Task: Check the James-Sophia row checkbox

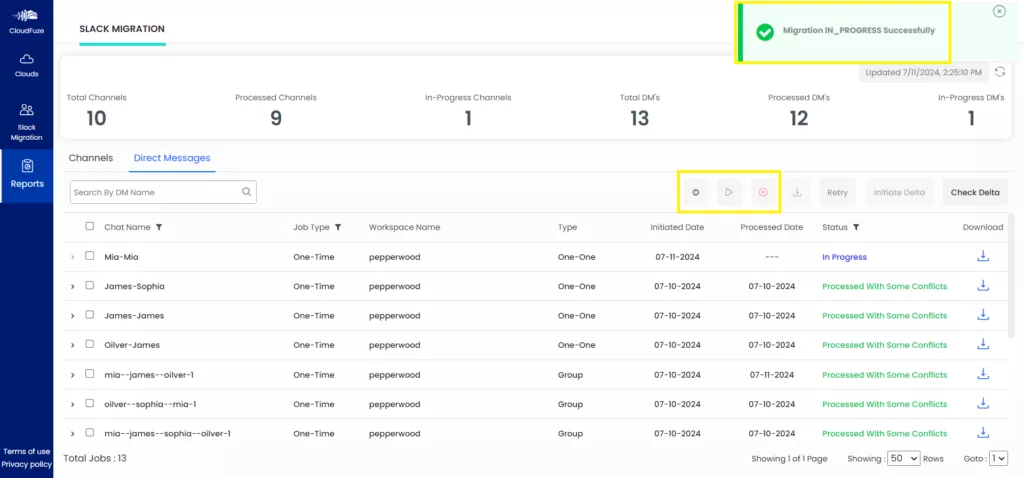Action: (x=89, y=285)
